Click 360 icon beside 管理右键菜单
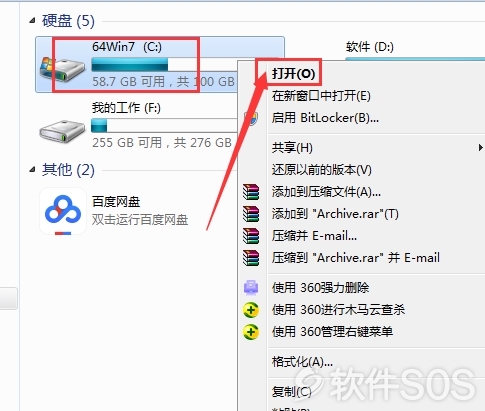The width and height of the screenshot is (485, 411). (251, 332)
